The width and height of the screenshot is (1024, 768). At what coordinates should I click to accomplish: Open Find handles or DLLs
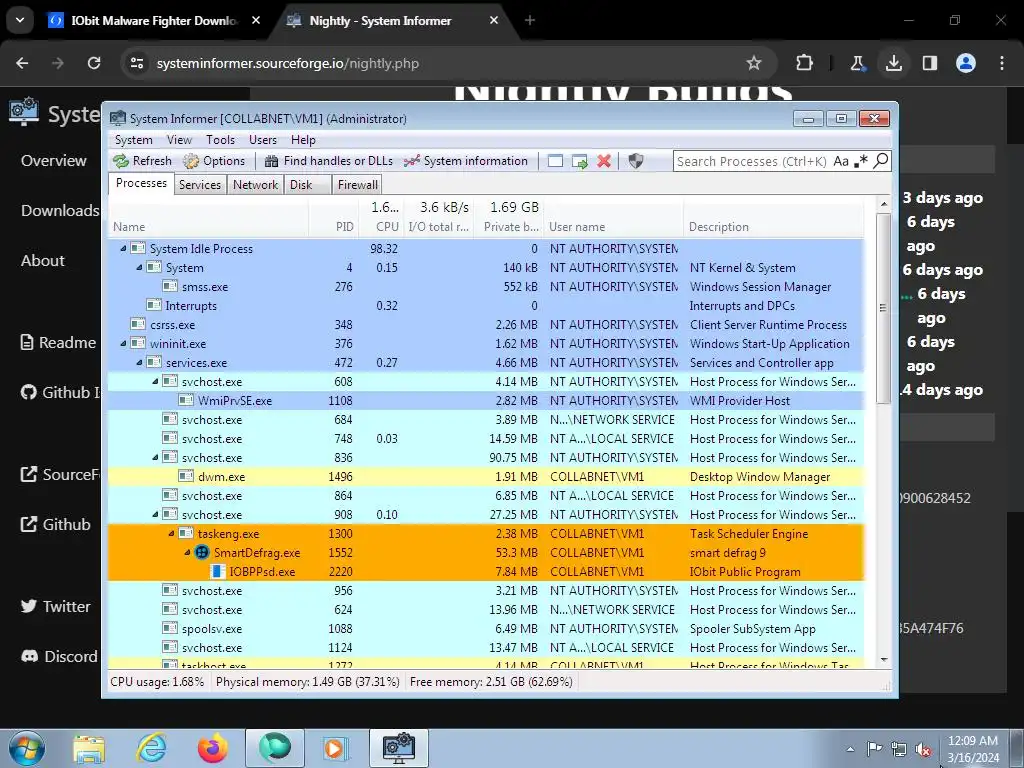[x=328, y=161]
